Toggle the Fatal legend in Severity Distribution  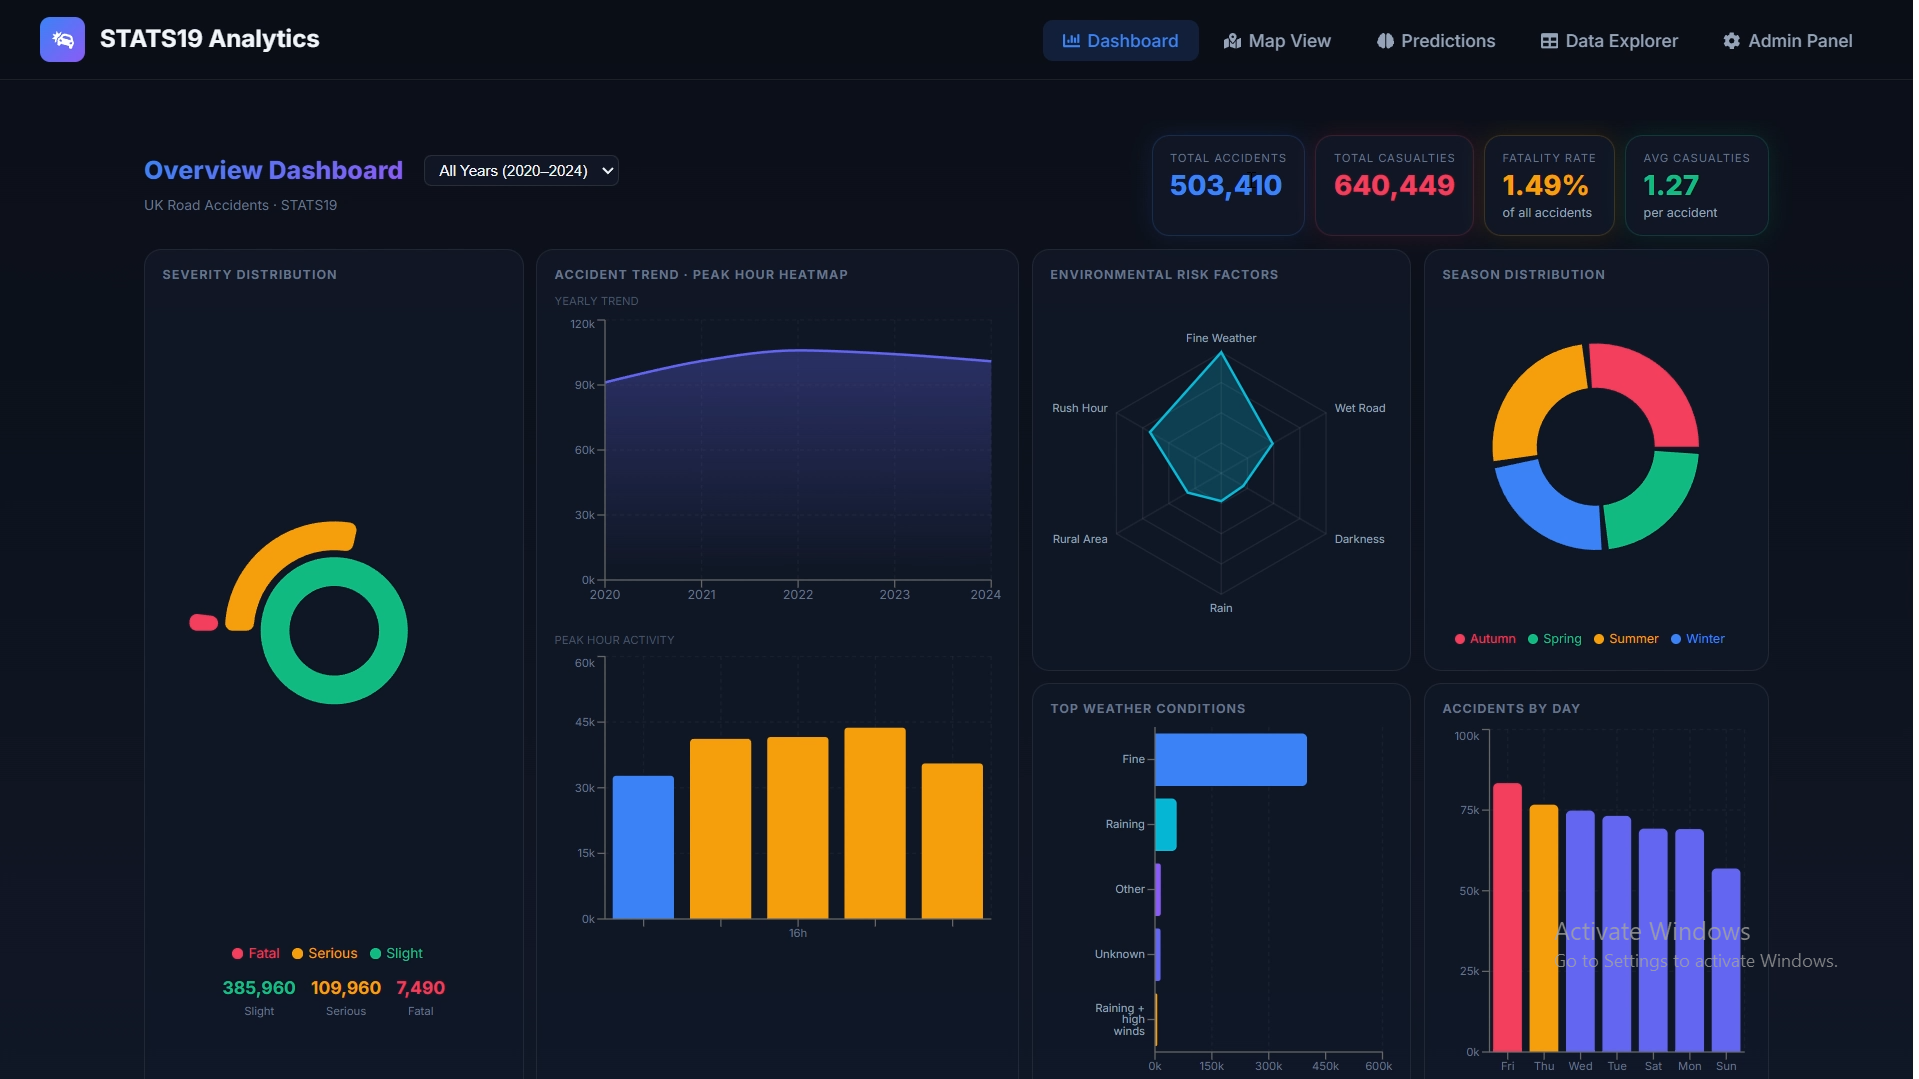pyautogui.click(x=255, y=953)
